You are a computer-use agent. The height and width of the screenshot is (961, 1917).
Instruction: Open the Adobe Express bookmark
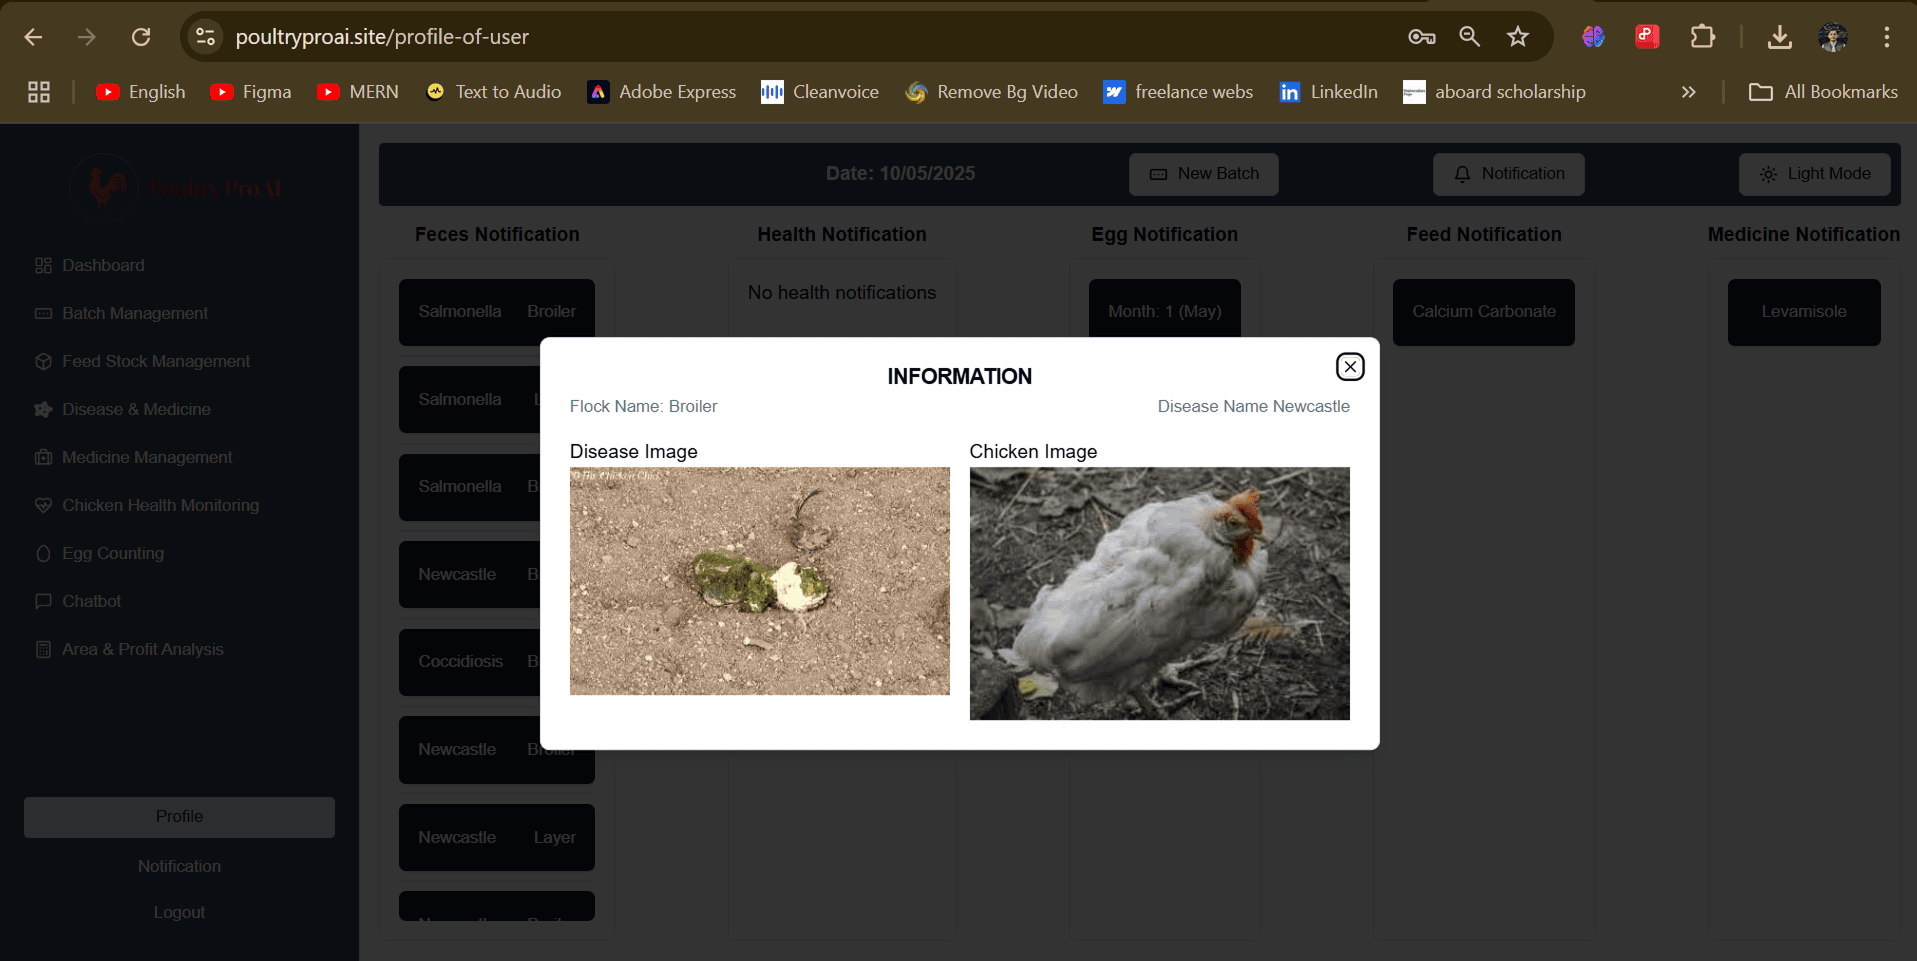[662, 92]
